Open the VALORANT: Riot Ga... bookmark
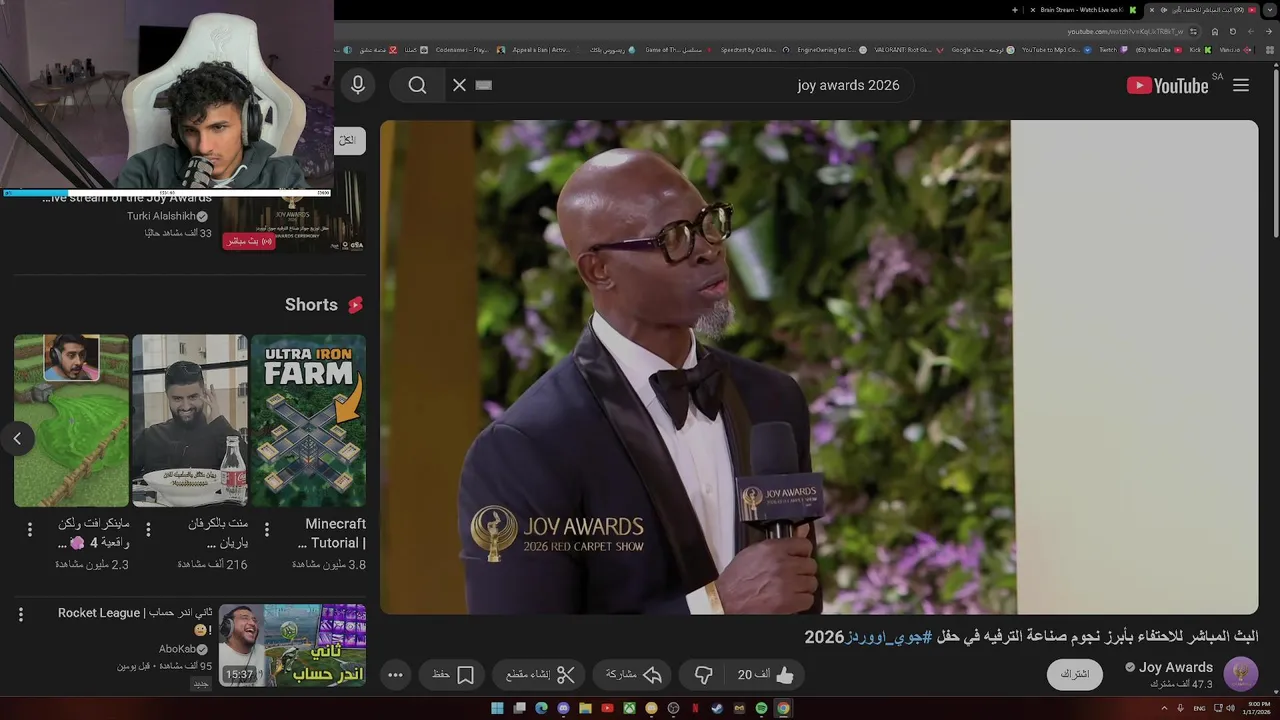 click(x=908, y=50)
